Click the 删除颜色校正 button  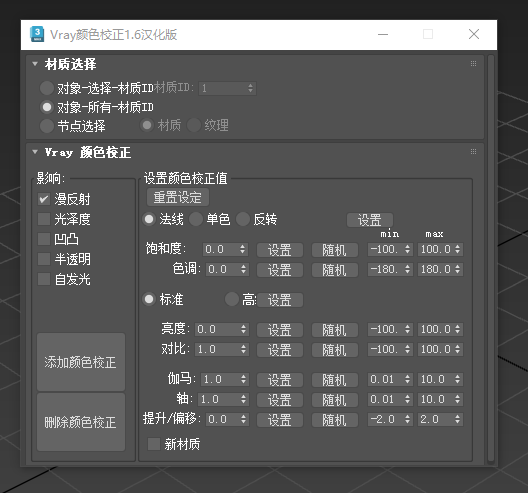pos(81,422)
